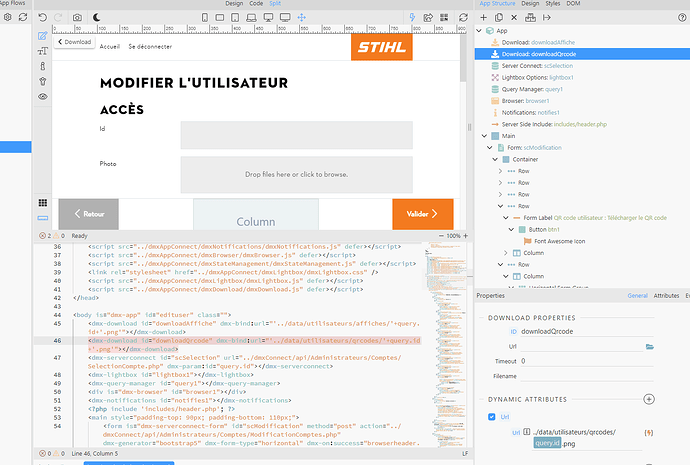The width and height of the screenshot is (690, 465).
Task: Click the blue row outline icon
Action: click(x=43, y=218)
